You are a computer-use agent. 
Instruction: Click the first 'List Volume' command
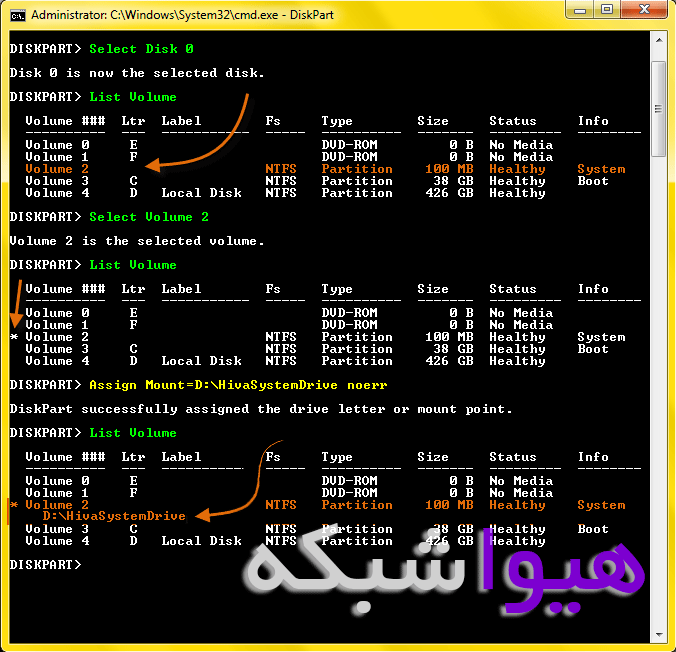coord(133,97)
